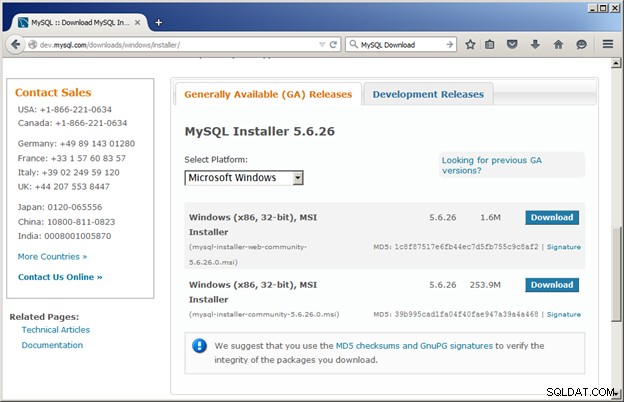Click the India phone number 0008001005870
This screenshot has width=624, height=402.
pos(78,236)
